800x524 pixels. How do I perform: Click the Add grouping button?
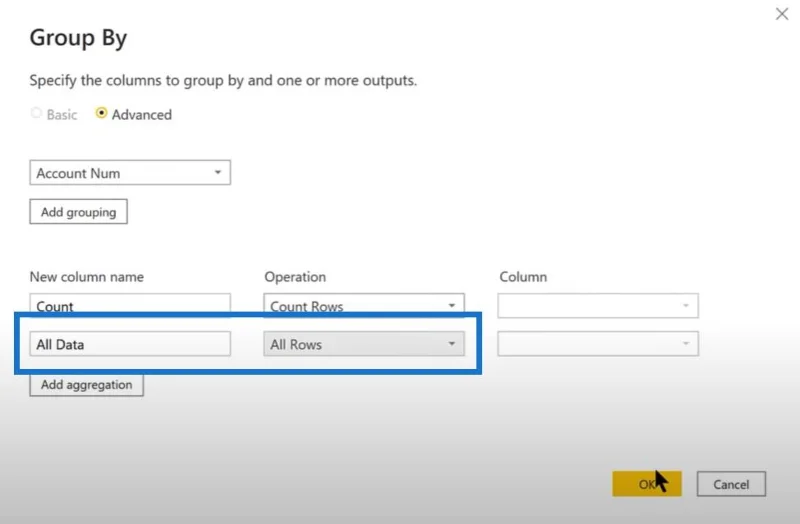click(x=79, y=212)
